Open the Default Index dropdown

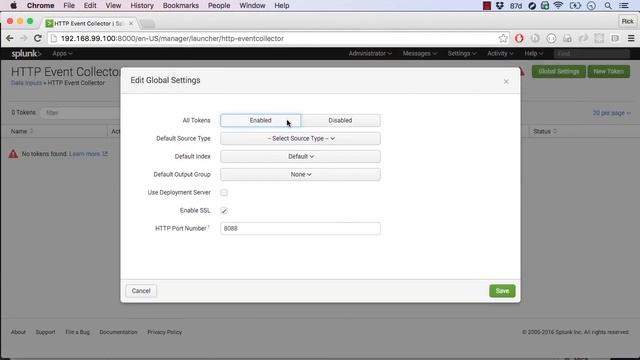[x=300, y=156]
